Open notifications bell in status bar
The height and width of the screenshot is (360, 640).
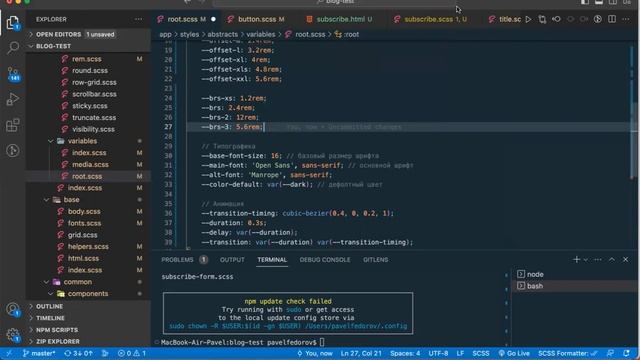click(x=626, y=353)
